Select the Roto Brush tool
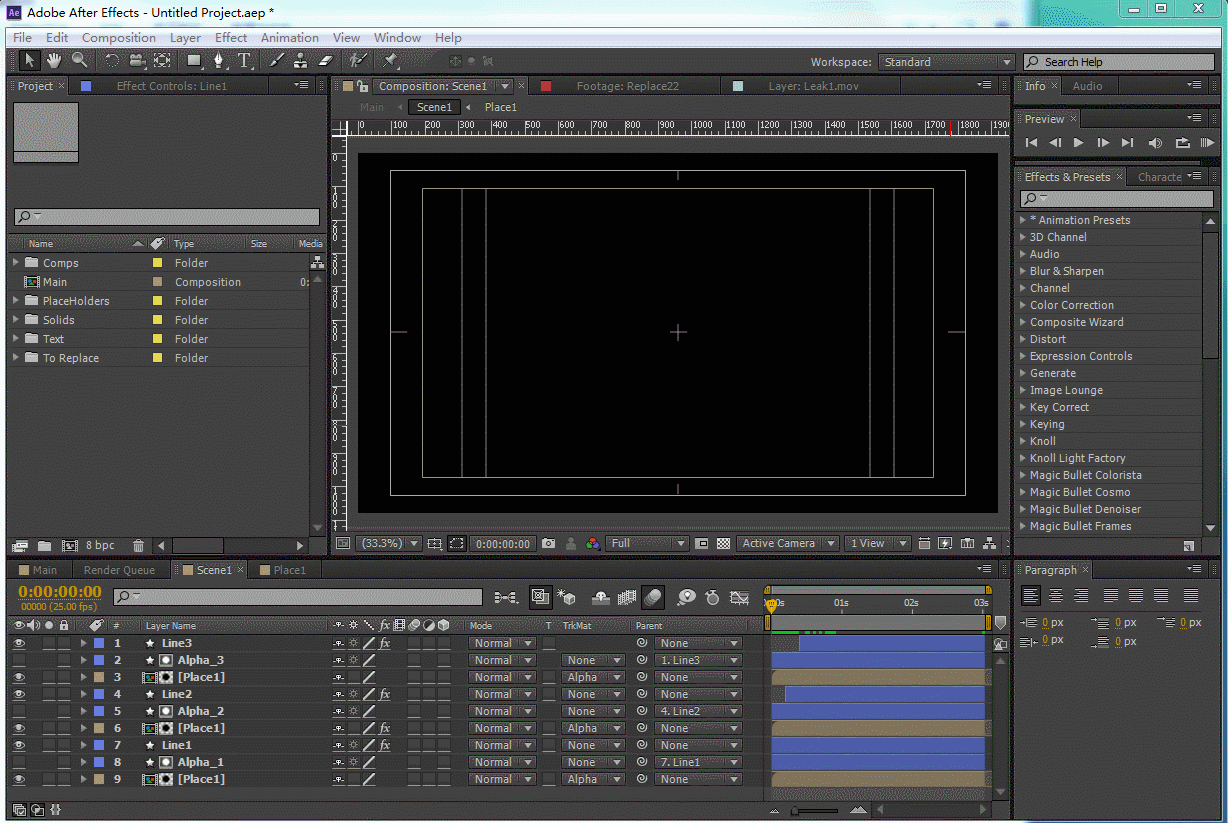The height and width of the screenshot is (823, 1228). tap(357, 61)
